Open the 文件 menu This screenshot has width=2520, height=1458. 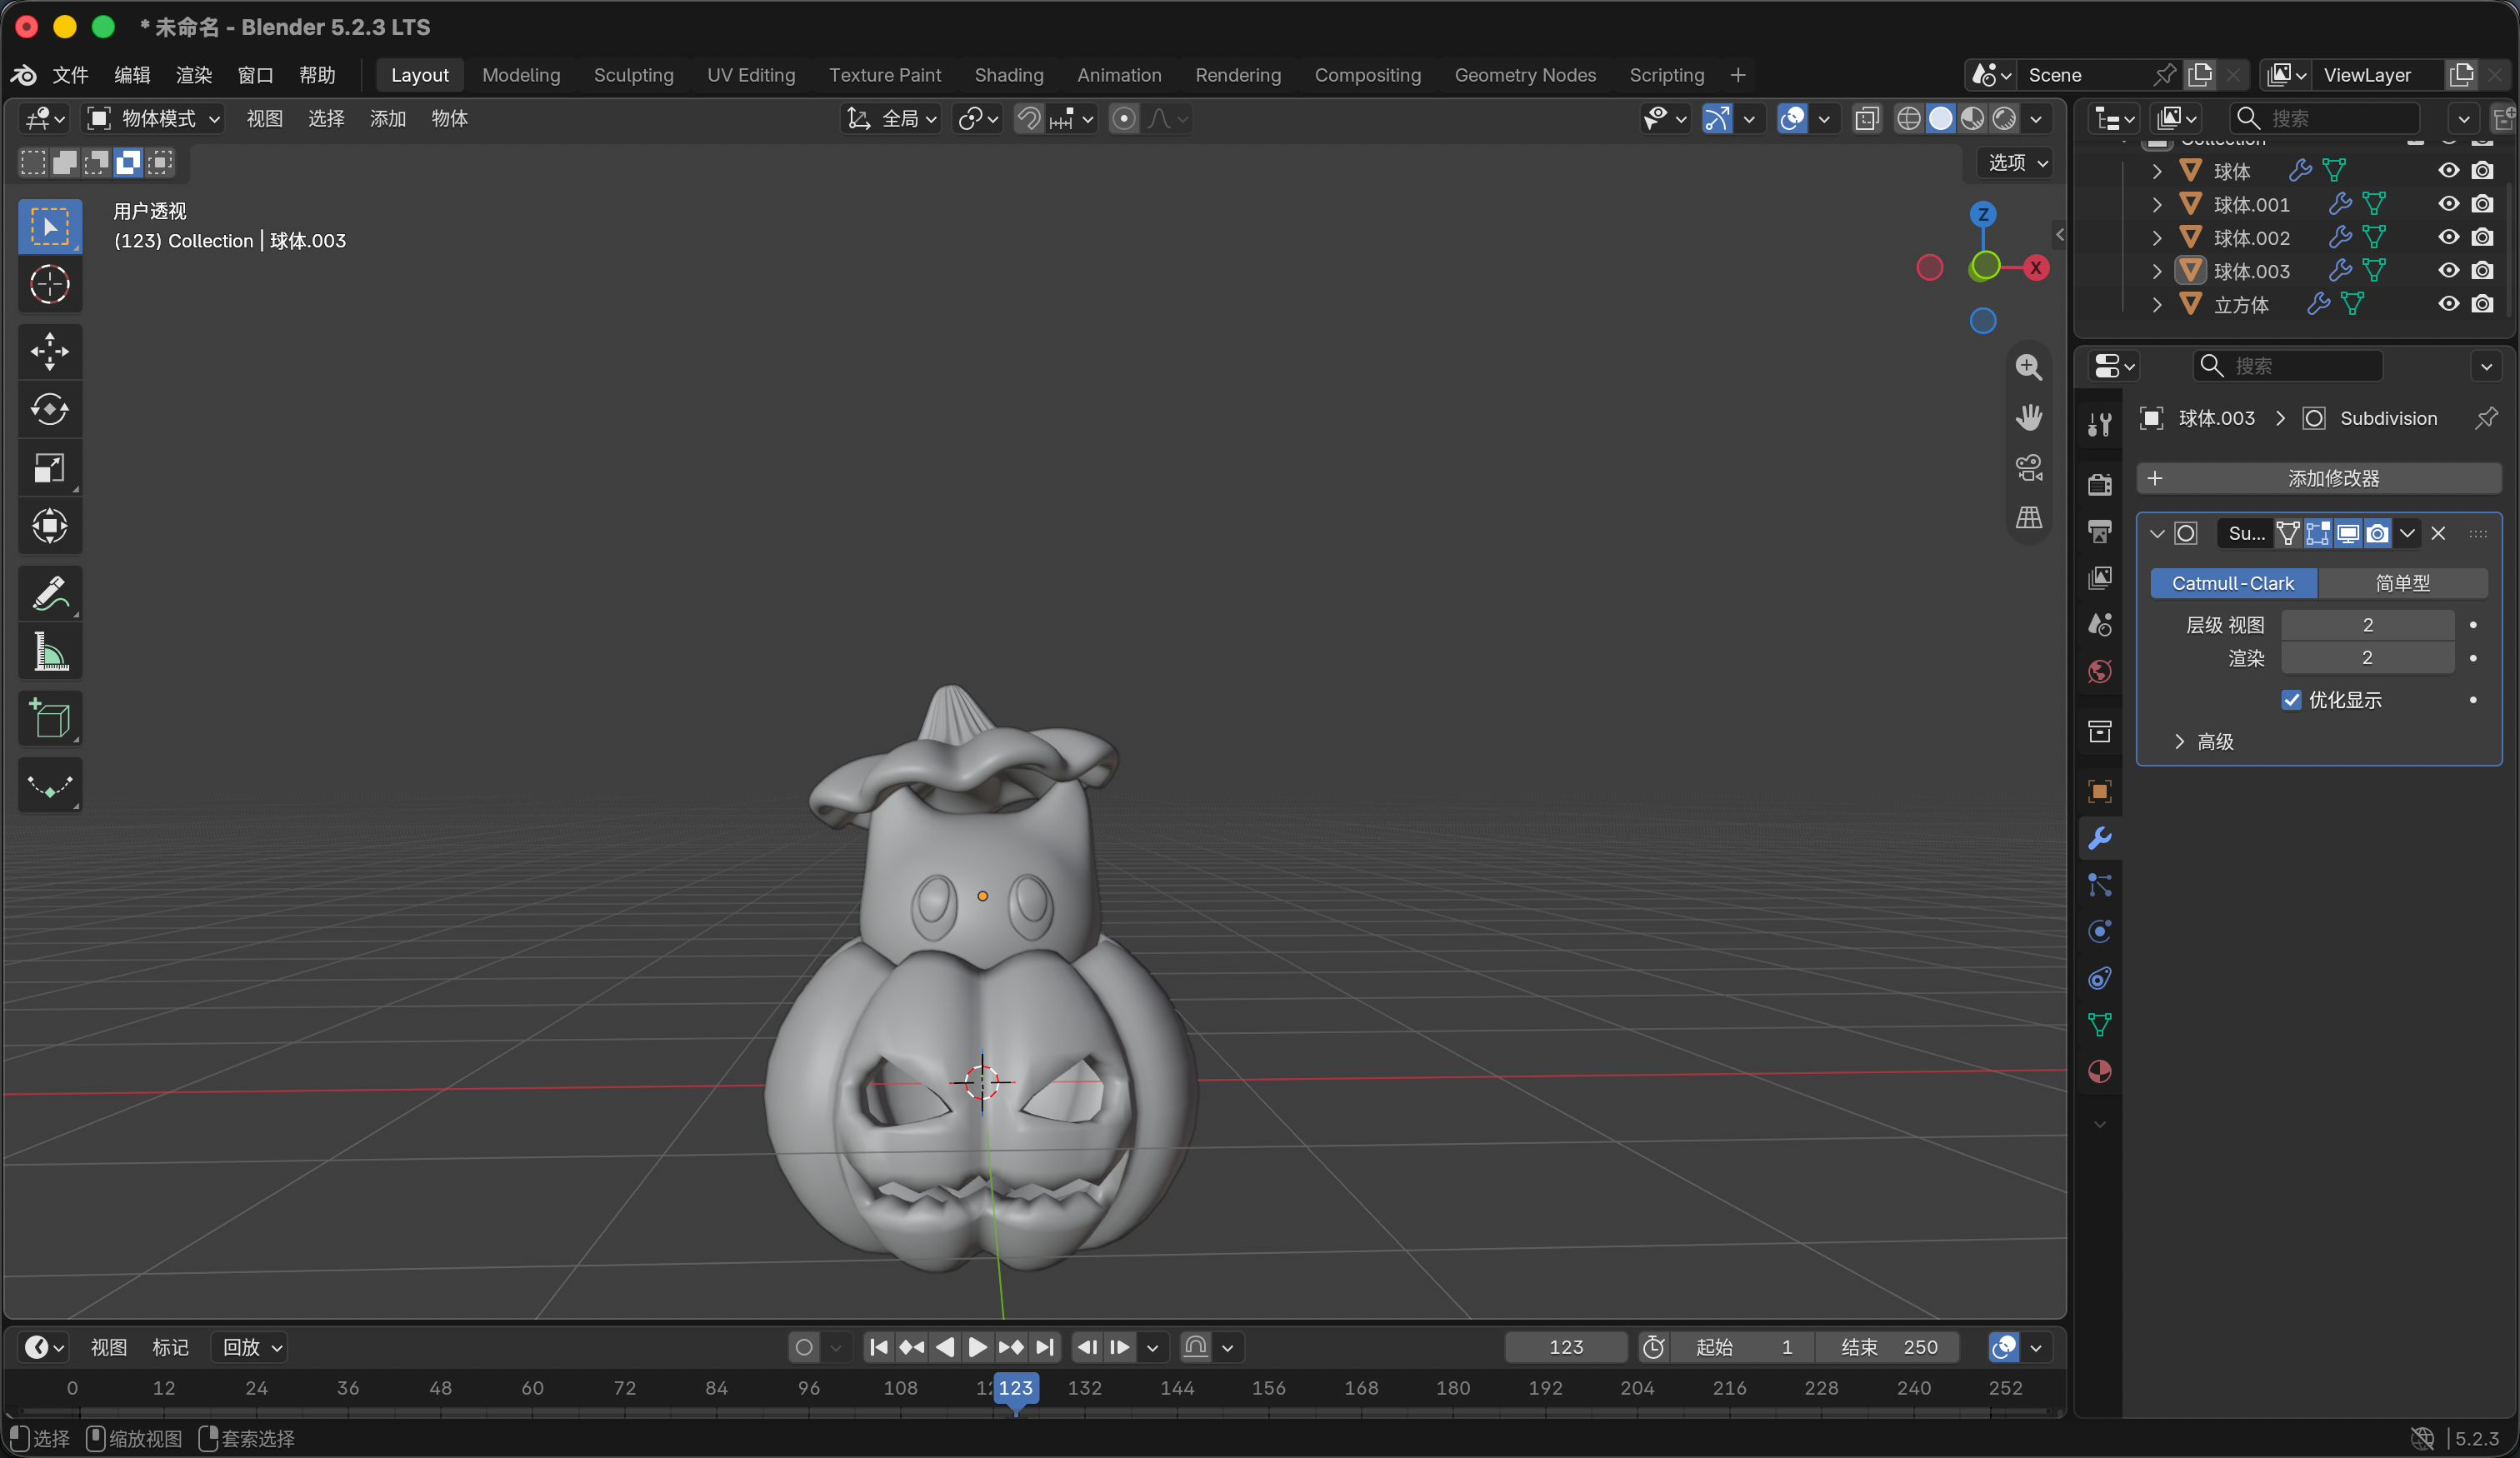click(71, 75)
